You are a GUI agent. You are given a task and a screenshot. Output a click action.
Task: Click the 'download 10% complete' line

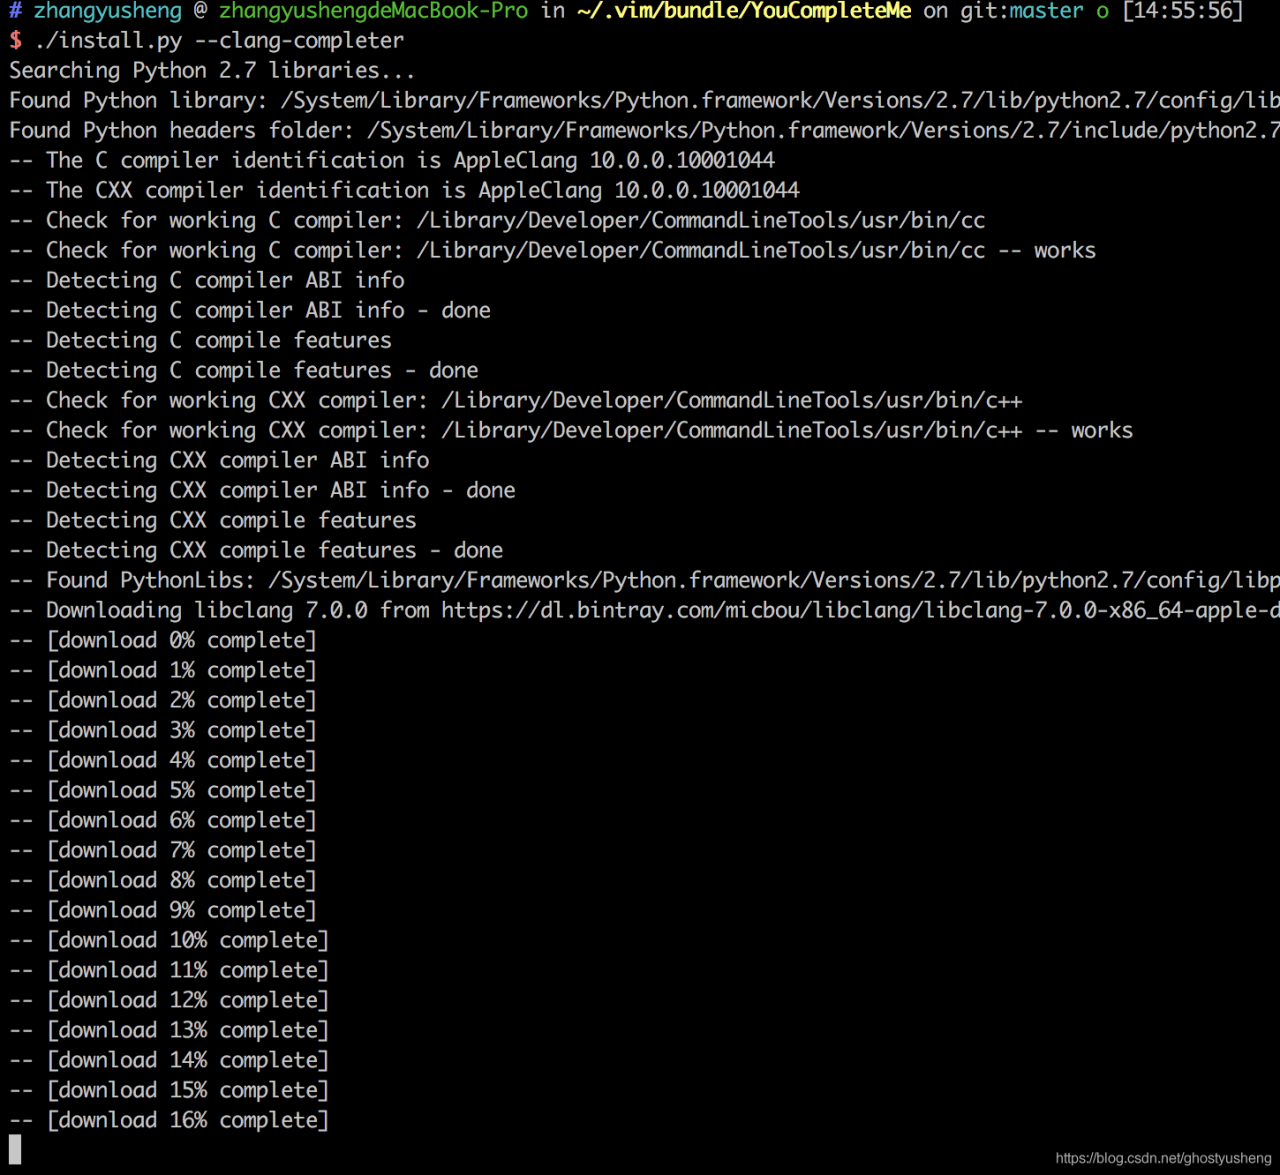click(169, 940)
